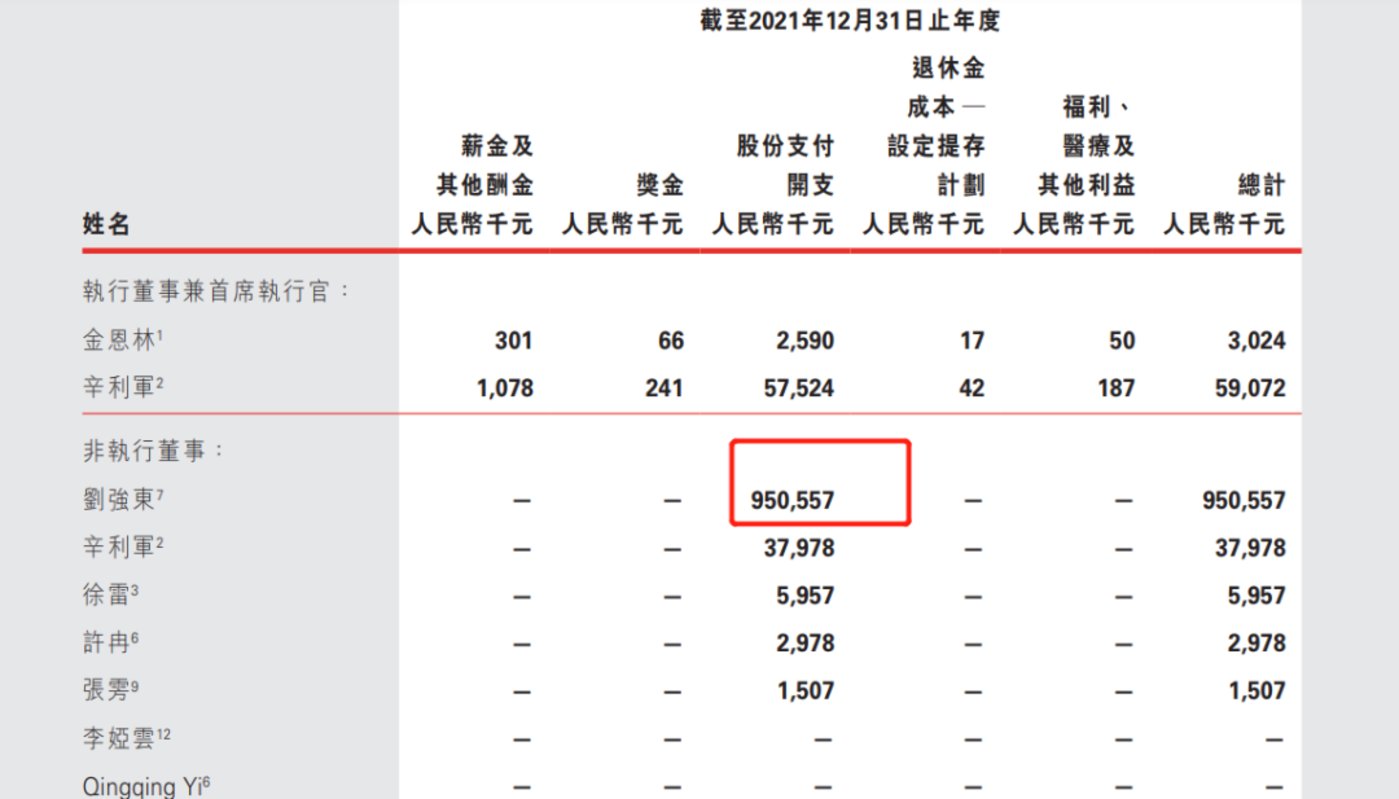This screenshot has width=1399, height=799.
Task: Select 金恩林's welfare value 50
Action: click(x=1122, y=341)
